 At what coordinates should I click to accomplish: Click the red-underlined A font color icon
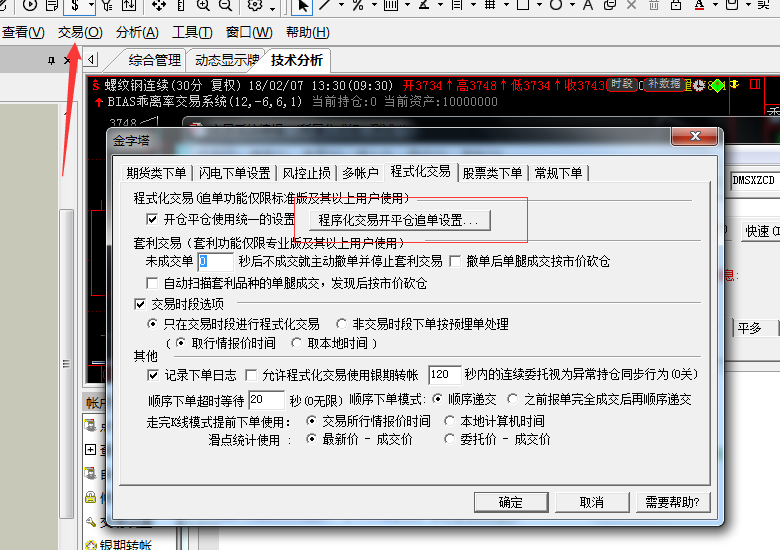[699, 5]
